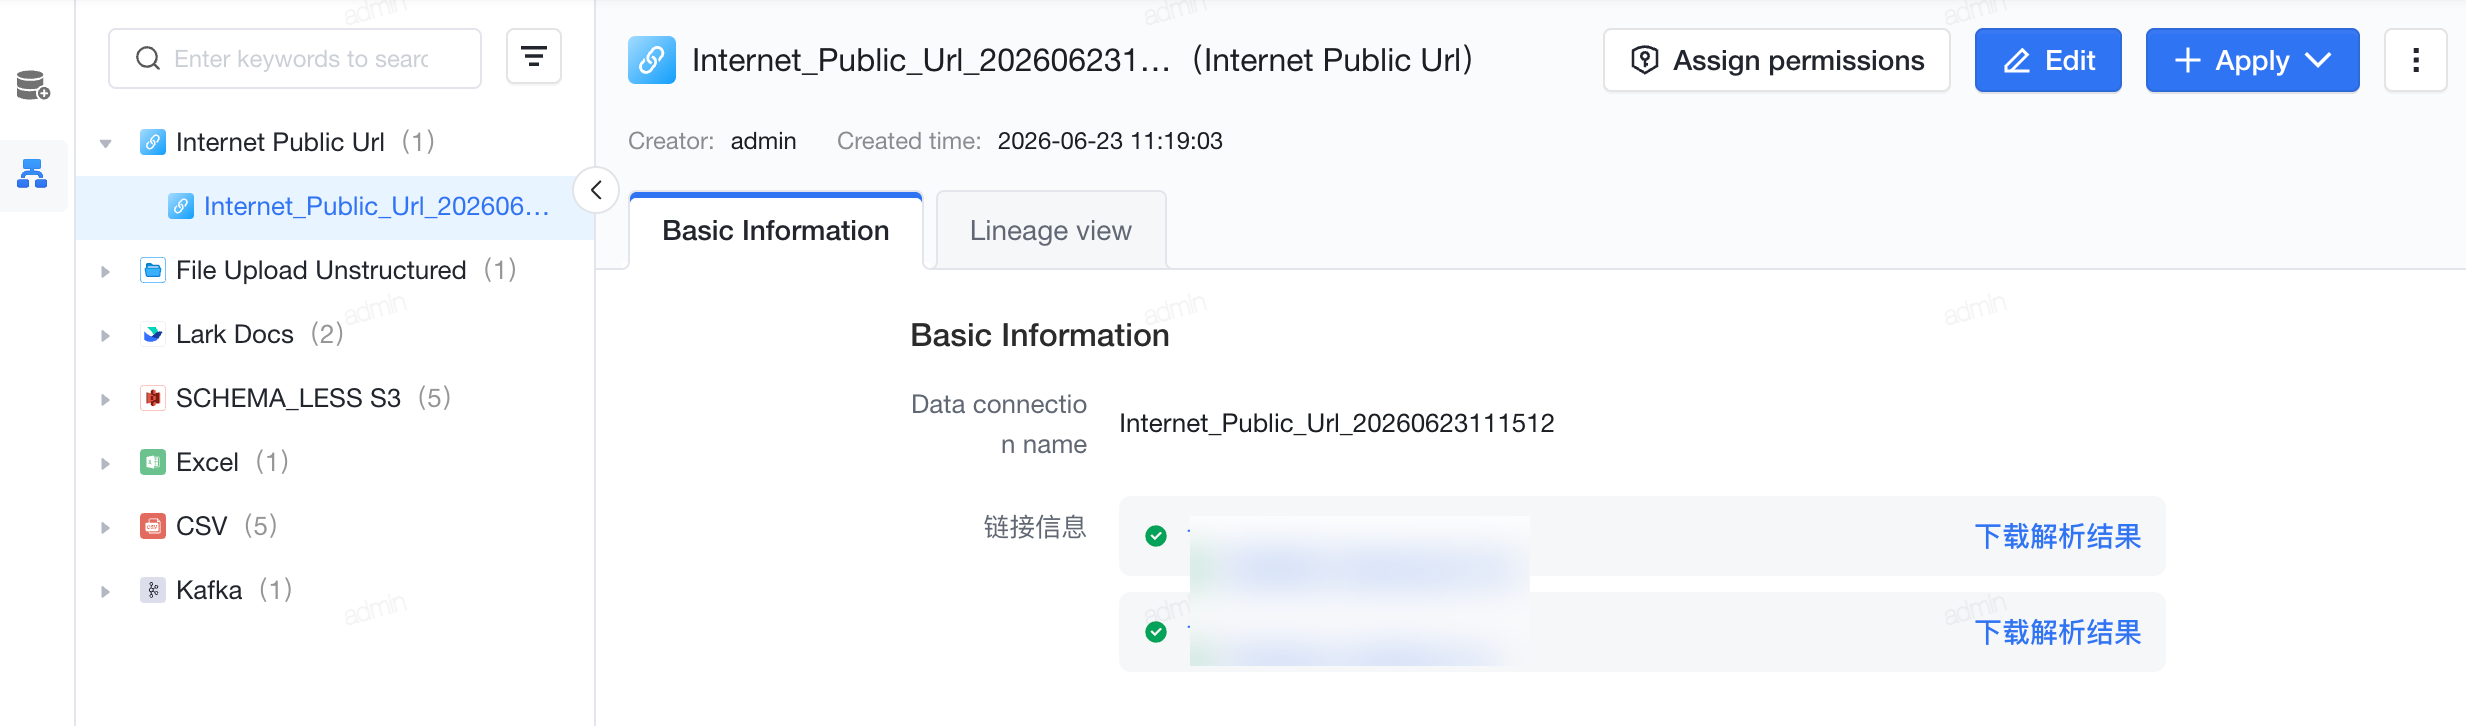Open the three-dot more options menu
Viewport: 2466px width, 726px height.
[x=2416, y=60]
